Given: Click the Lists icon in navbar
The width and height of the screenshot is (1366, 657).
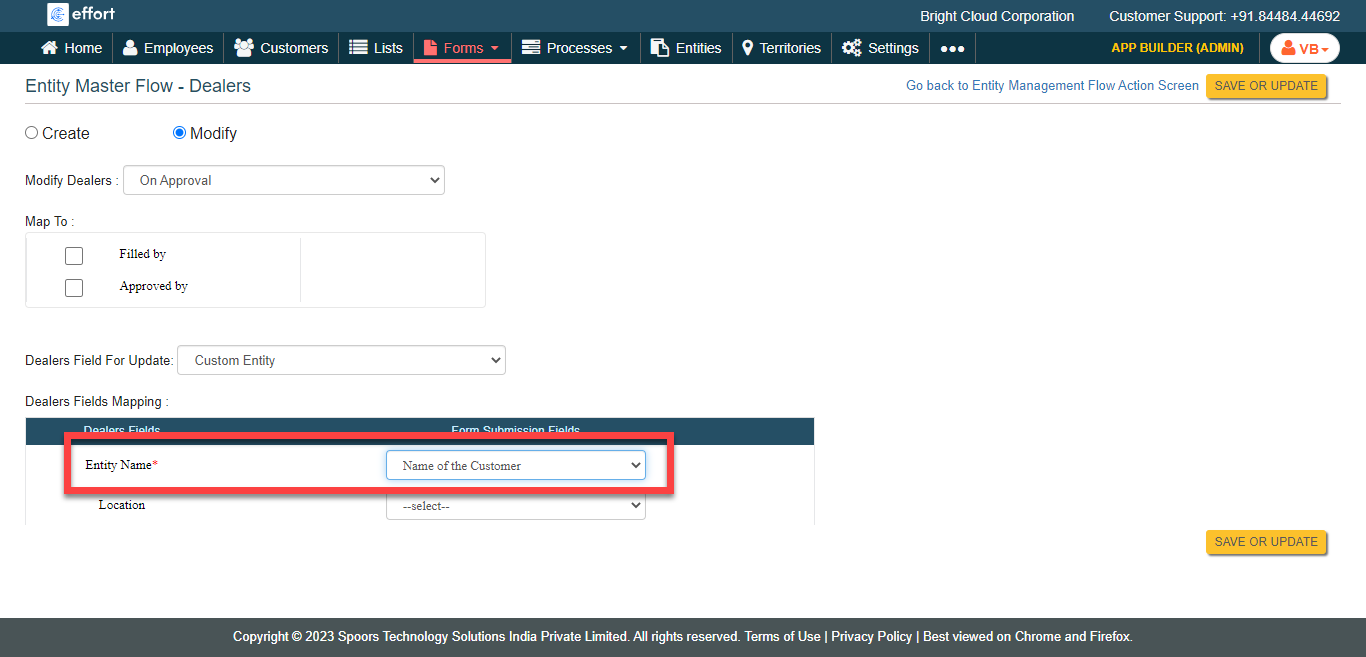Looking at the screenshot, I should click(358, 48).
